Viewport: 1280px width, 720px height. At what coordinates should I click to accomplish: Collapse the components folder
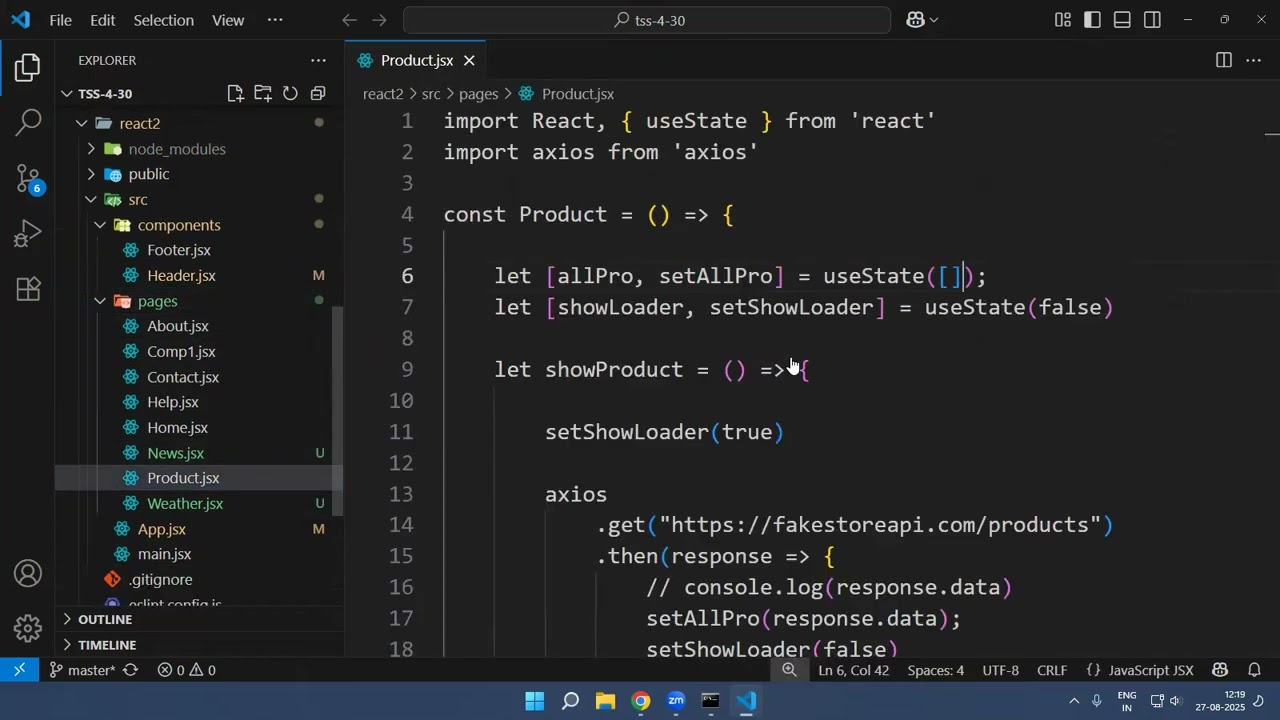click(100, 225)
